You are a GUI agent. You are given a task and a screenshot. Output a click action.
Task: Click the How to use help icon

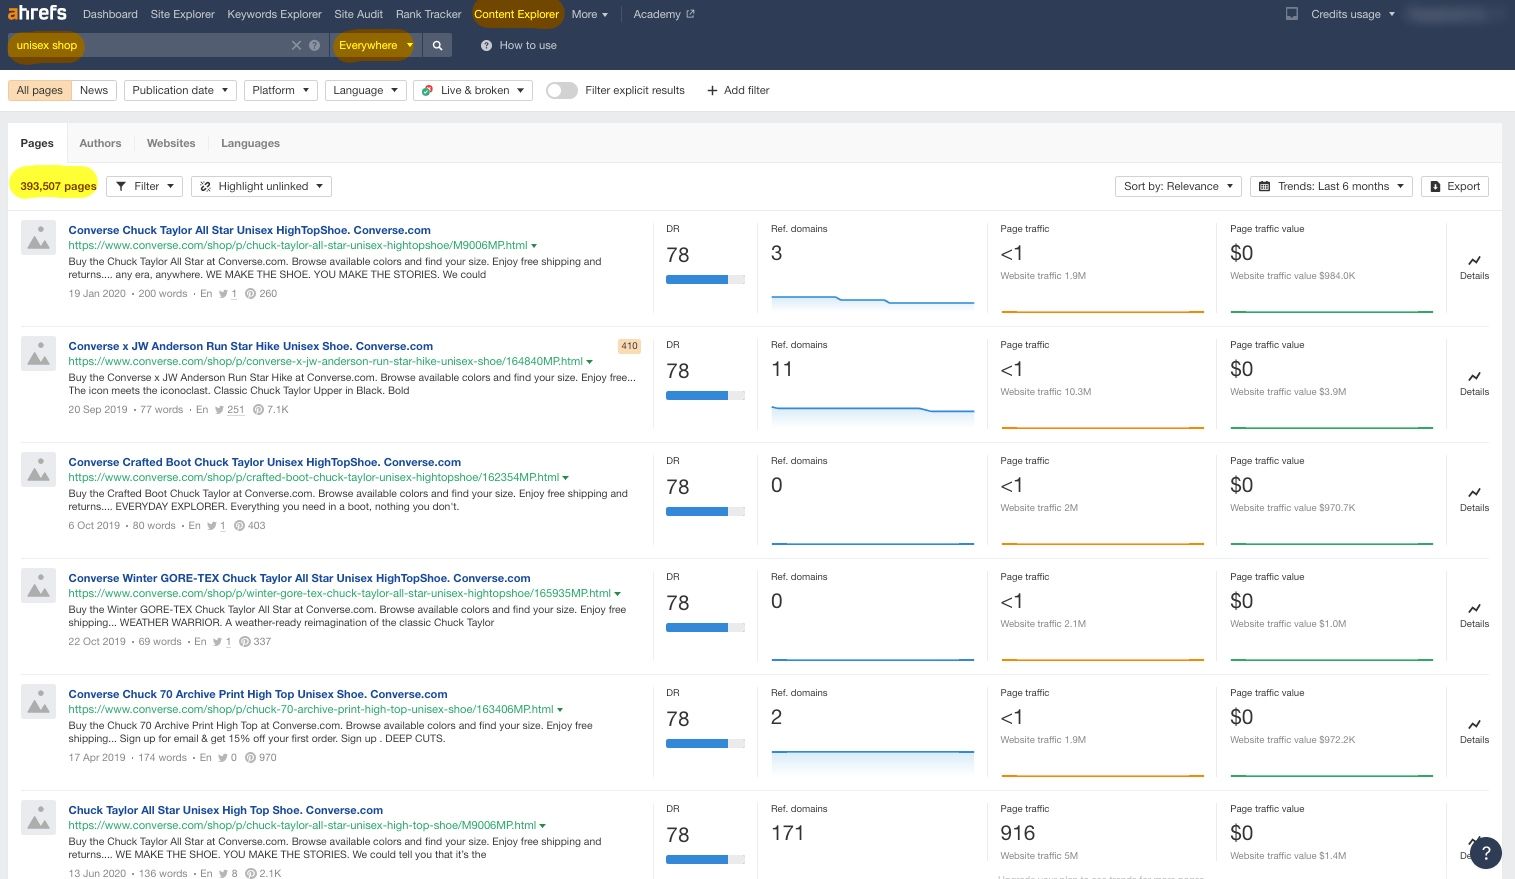(x=486, y=45)
